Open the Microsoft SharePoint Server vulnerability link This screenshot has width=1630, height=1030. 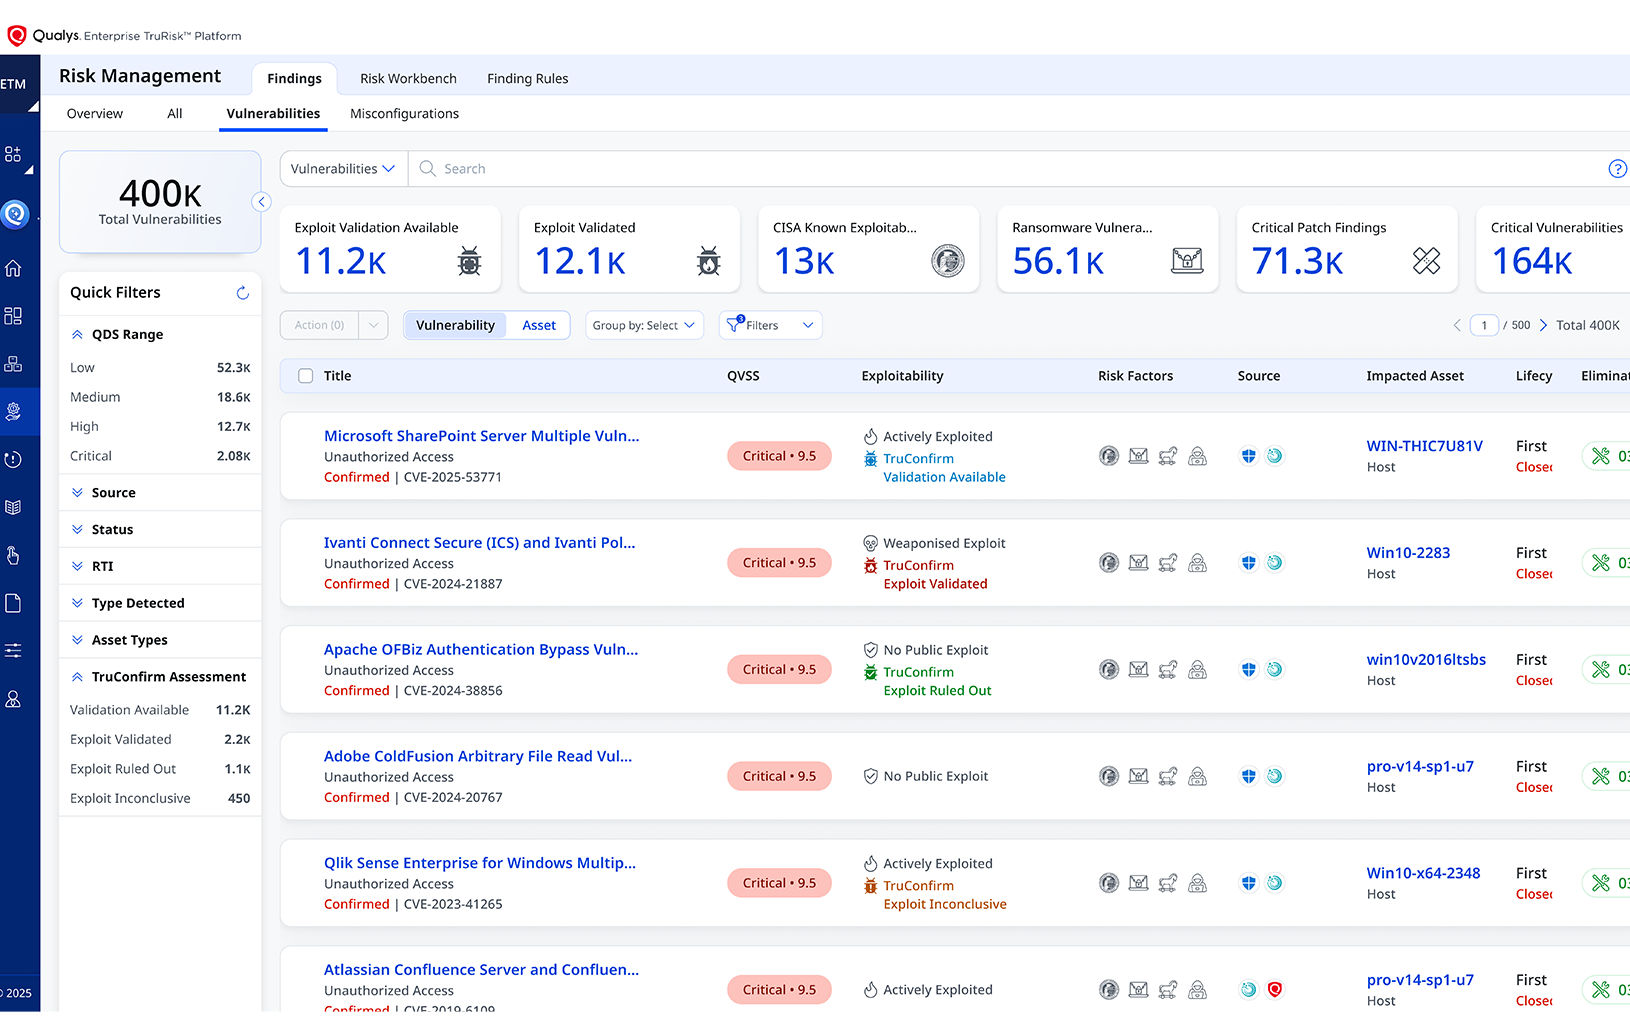481,436
